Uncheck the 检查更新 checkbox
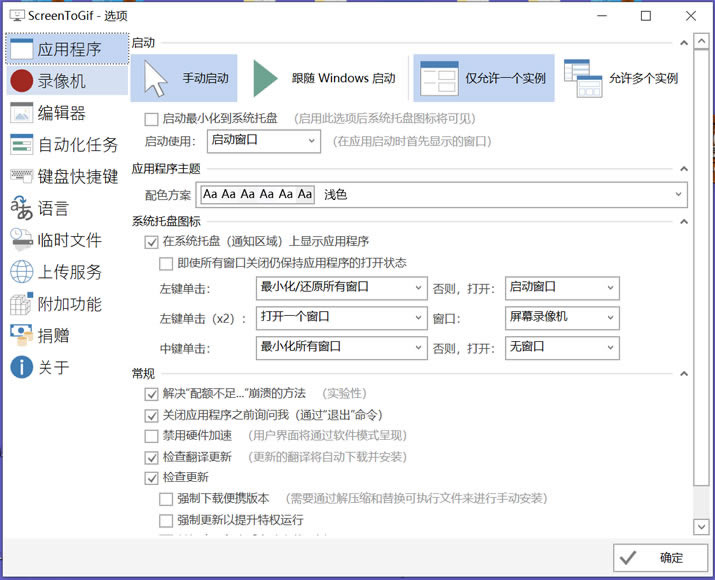The height and width of the screenshot is (580, 715). [151, 478]
